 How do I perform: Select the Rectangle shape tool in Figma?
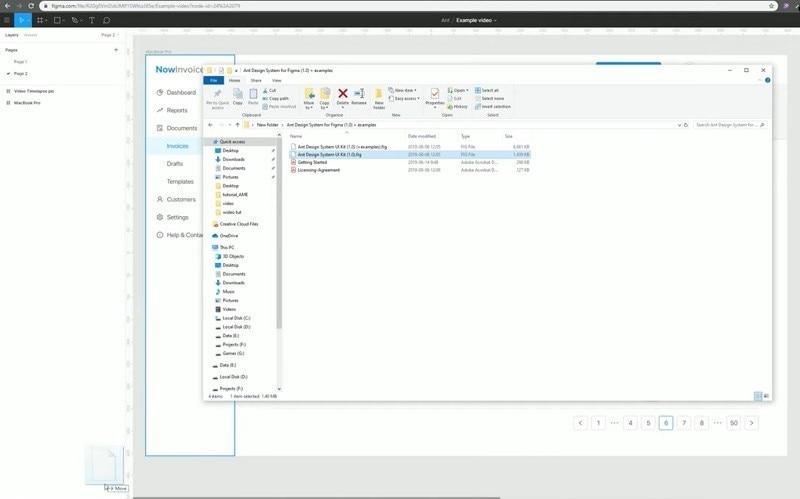pos(58,20)
